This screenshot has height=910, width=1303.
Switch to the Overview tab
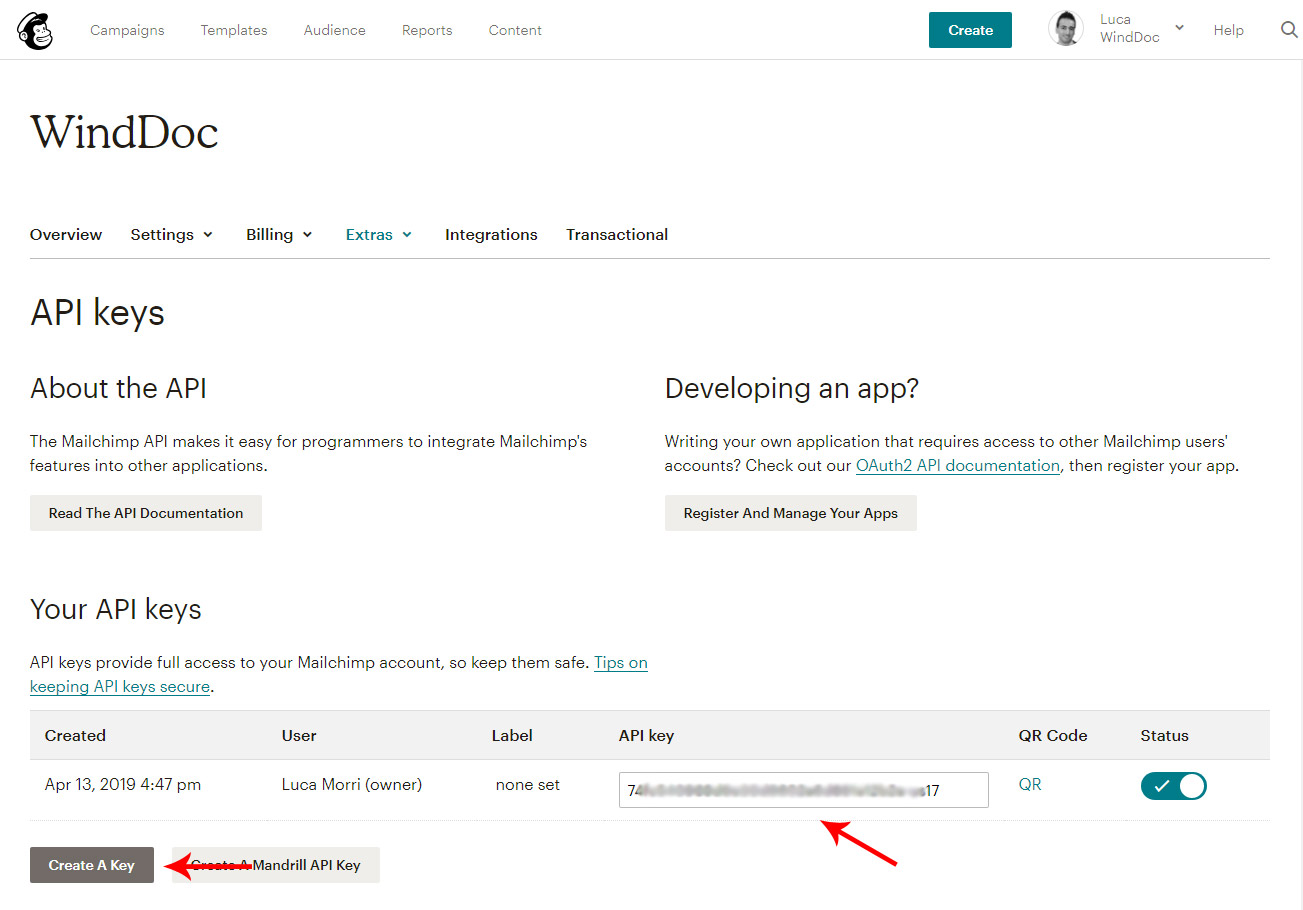click(x=66, y=235)
